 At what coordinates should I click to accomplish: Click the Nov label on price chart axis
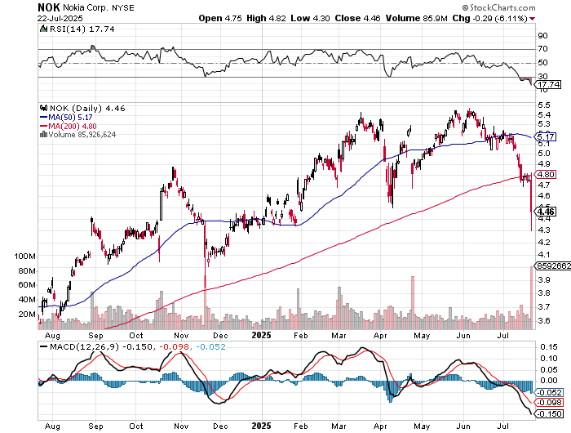point(181,335)
